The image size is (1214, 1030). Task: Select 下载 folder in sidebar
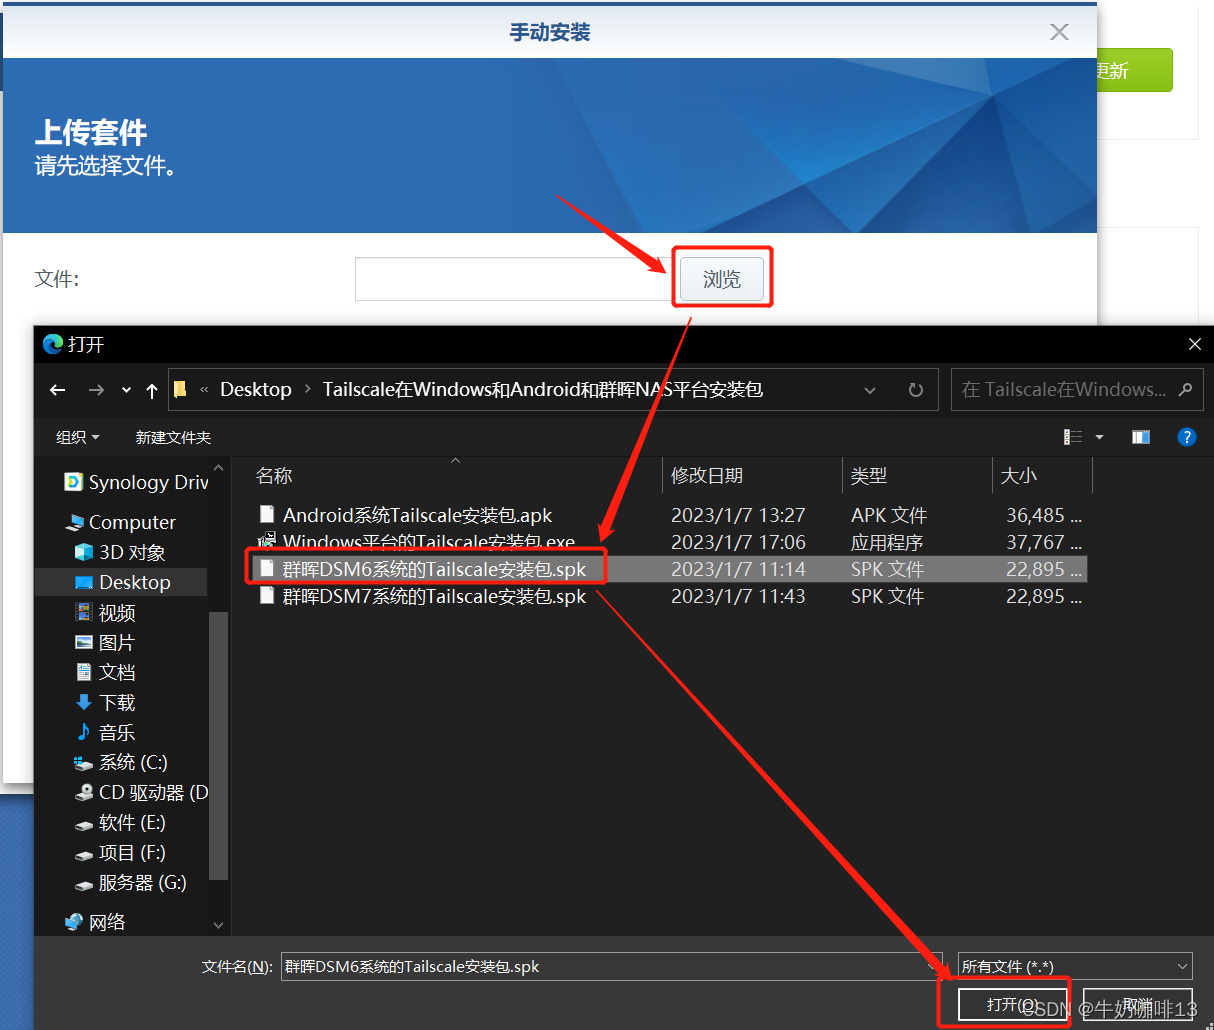[106, 702]
